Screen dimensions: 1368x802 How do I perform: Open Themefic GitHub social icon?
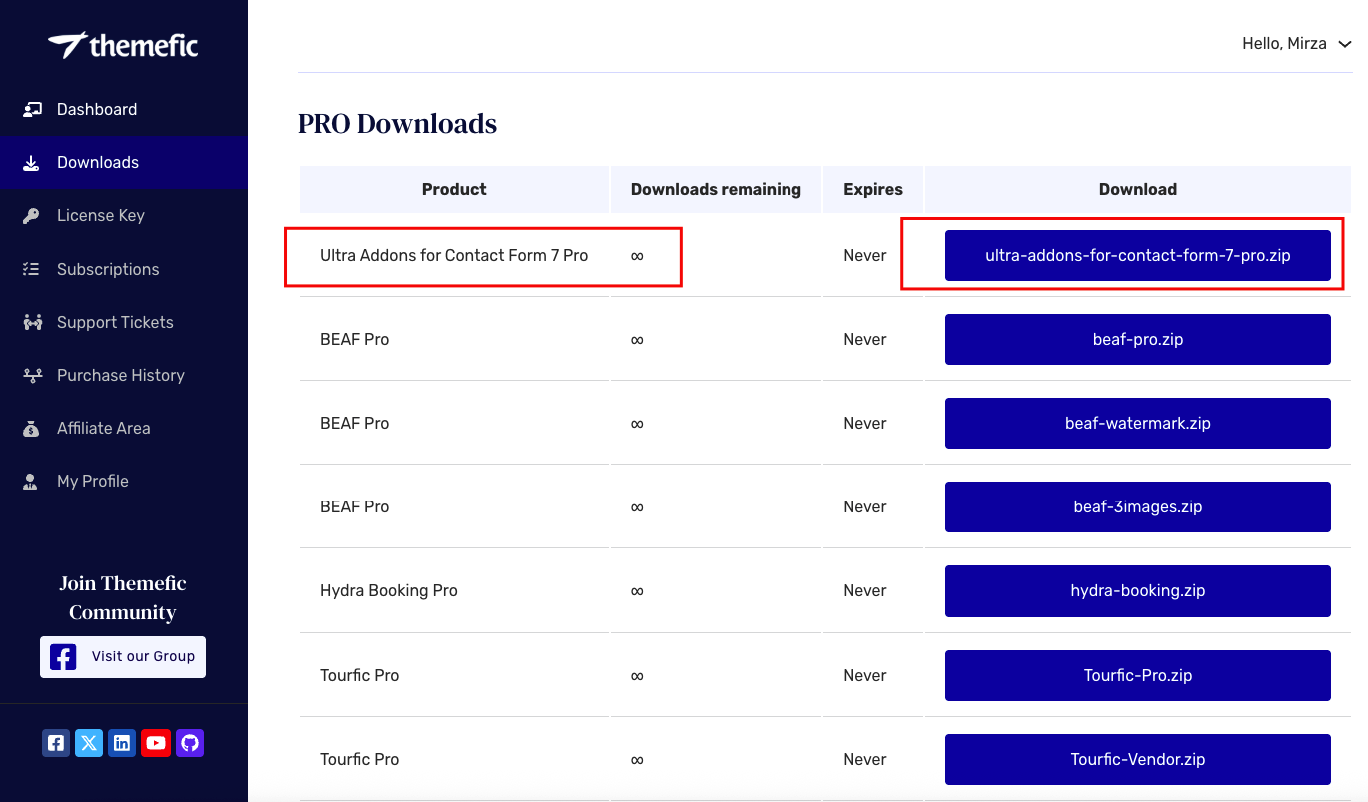(x=190, y=743)
